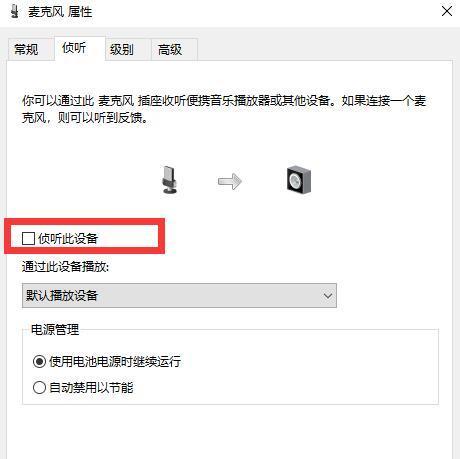Click the speaker illustration icon
Image resolution: width=460 pixels, height=459 pixels.
click(299, 180)
